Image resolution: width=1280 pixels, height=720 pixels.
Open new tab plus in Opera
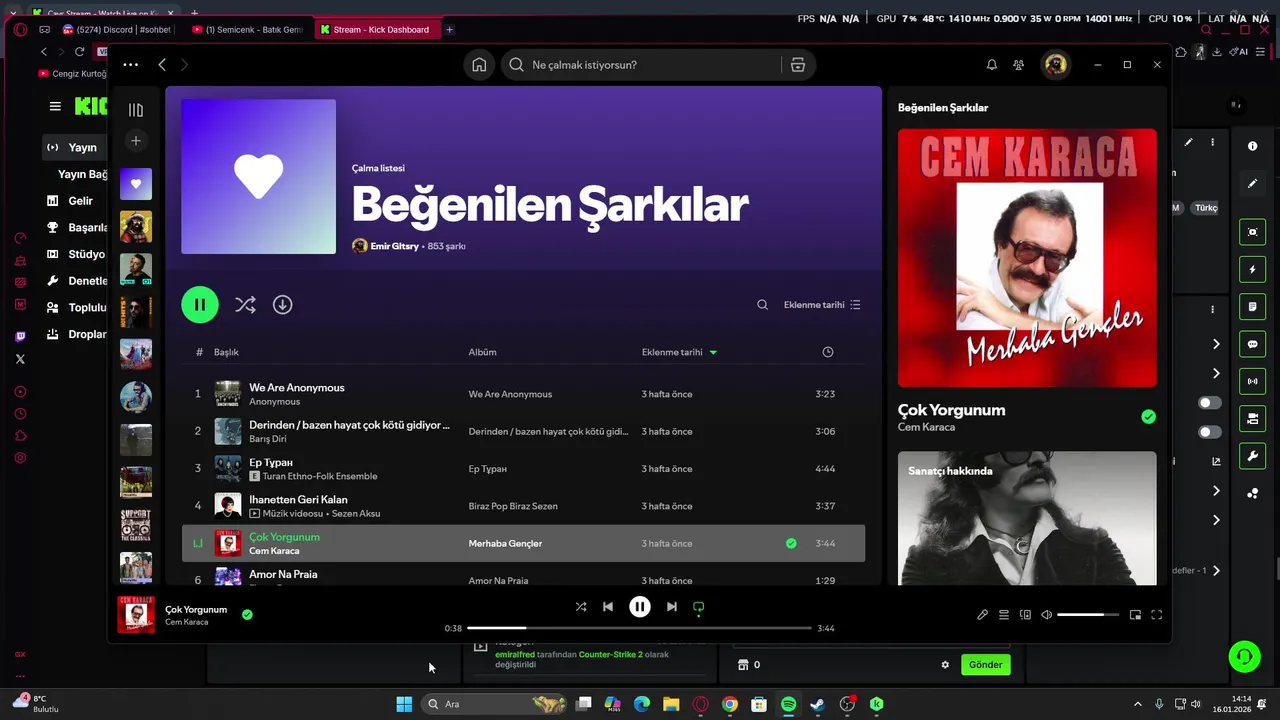pyautogui.click(x=449, y=30)
